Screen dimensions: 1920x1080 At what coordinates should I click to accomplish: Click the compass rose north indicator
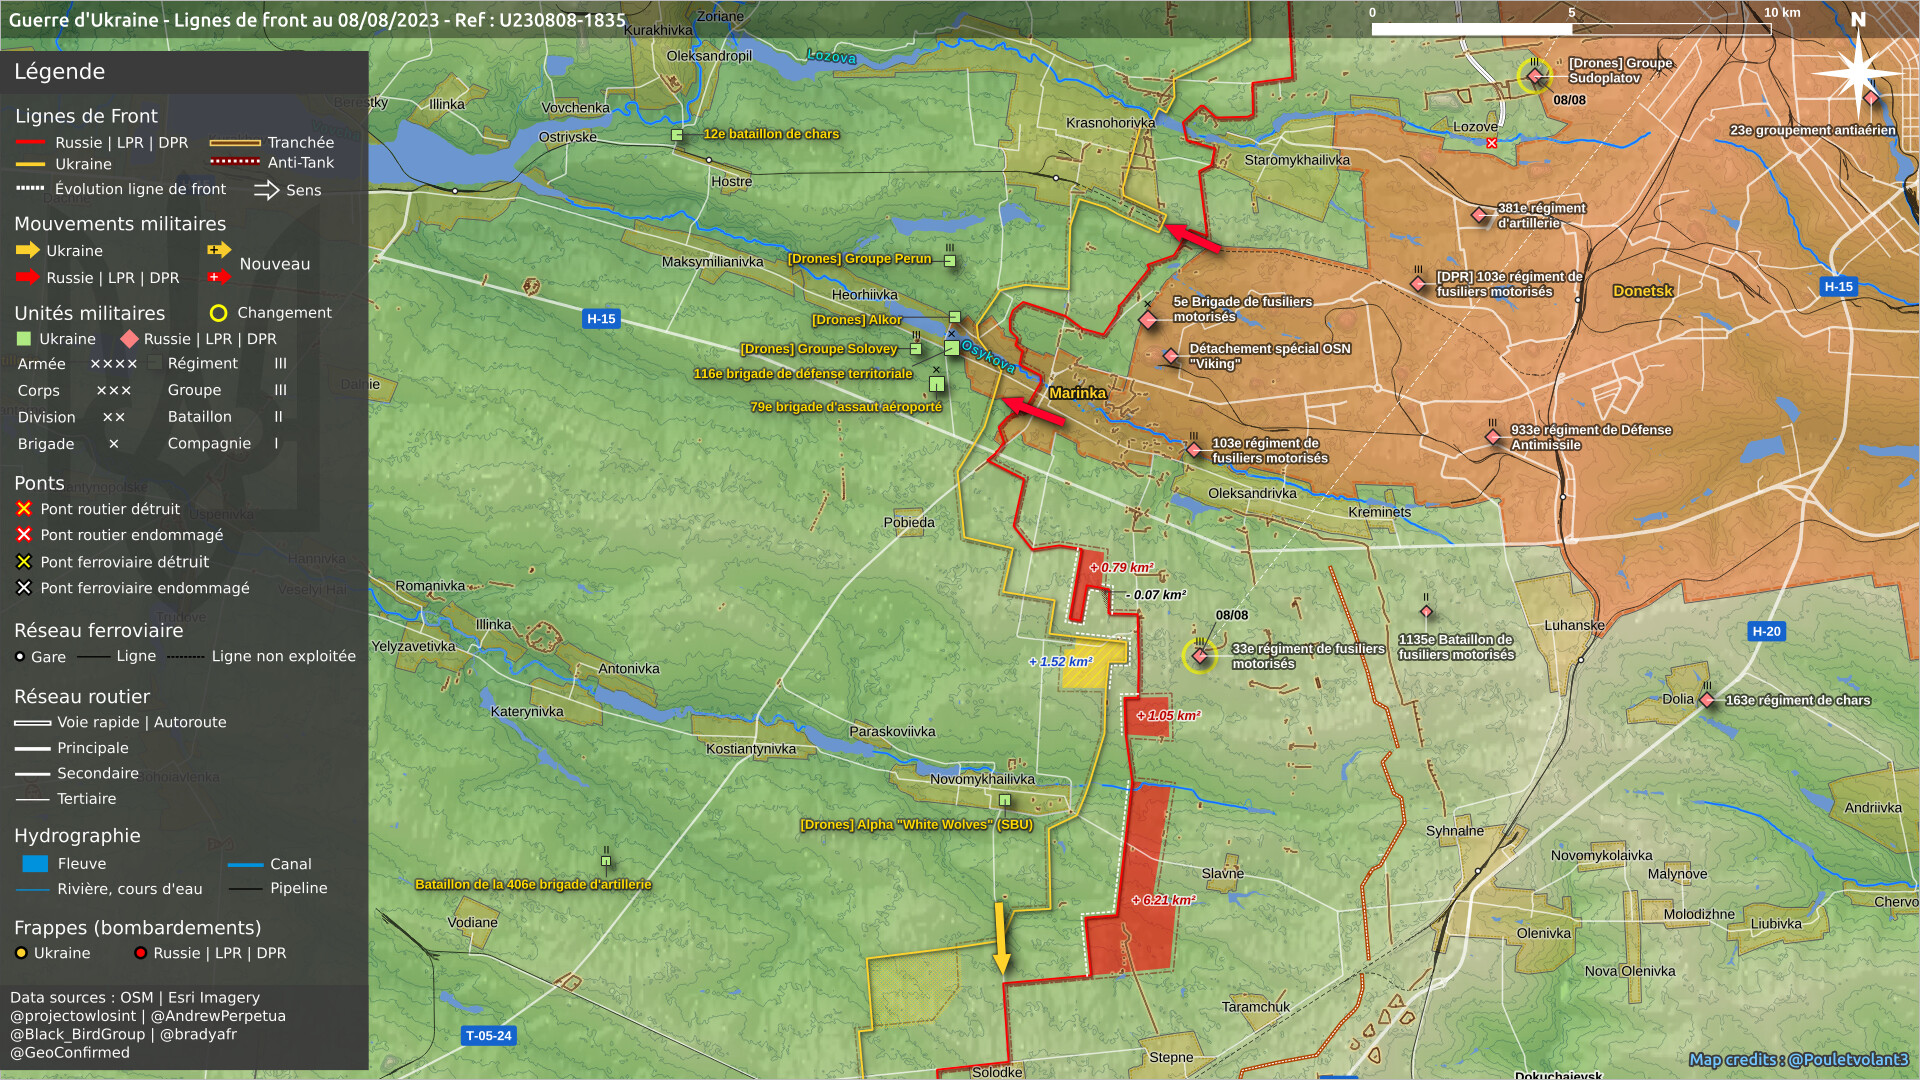1858,68
